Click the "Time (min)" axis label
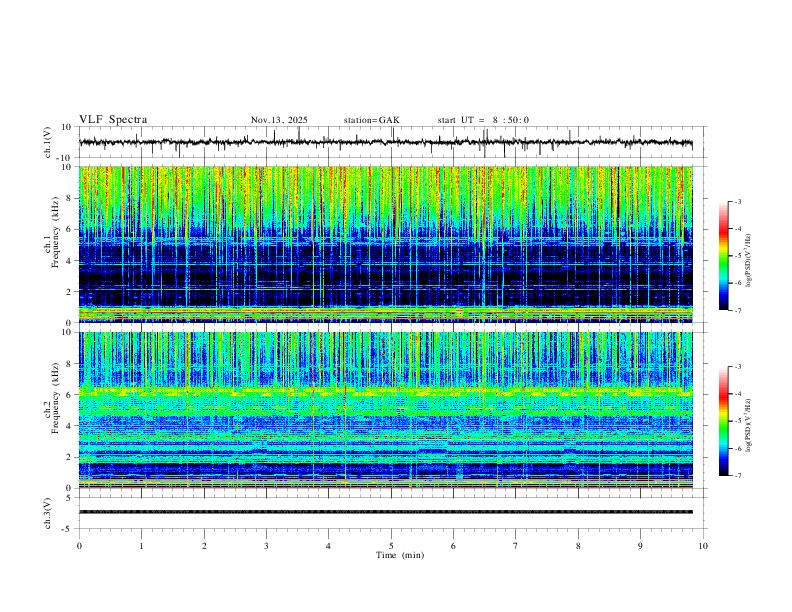 [x=400, y=555]
